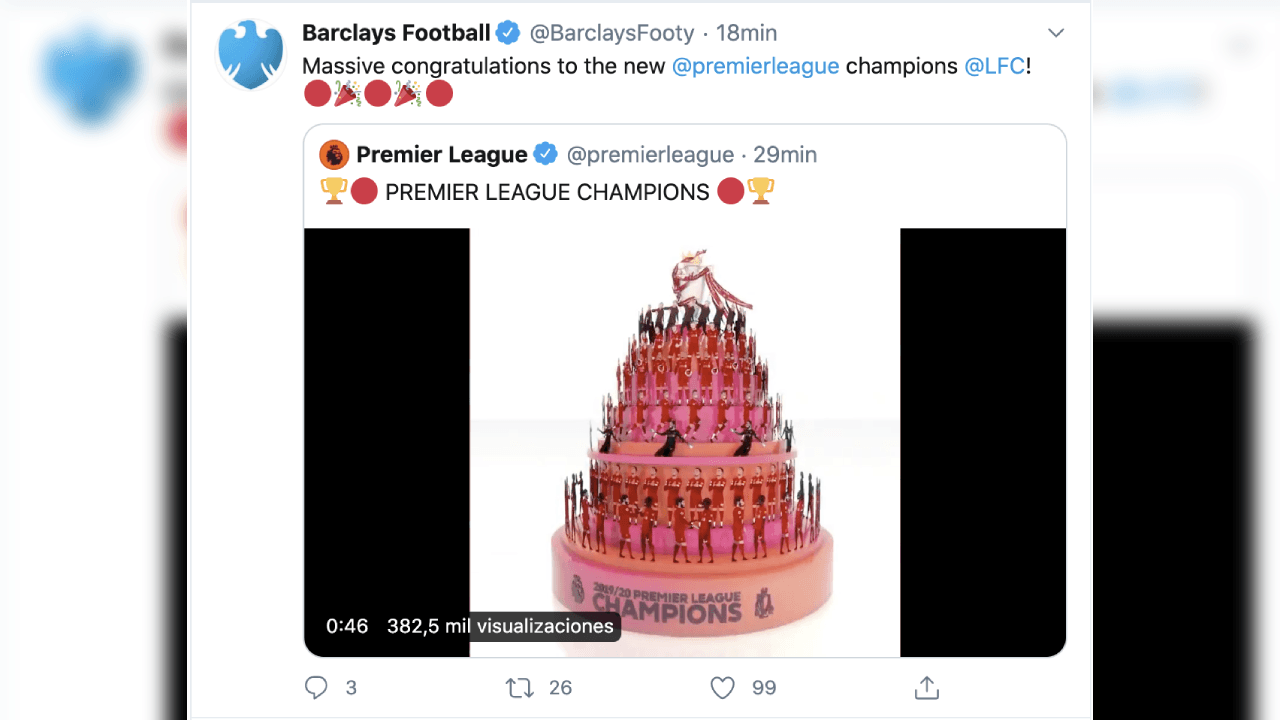Click the Barclays eagle profile avatar

(x=250, y=53)
